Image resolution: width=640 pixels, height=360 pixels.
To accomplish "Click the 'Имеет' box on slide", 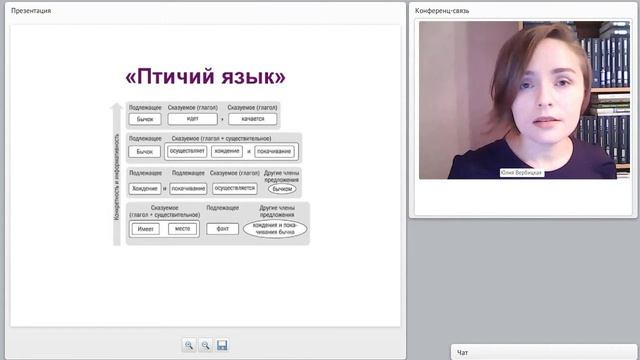I will pyautogui.click(x=146, y=229).
